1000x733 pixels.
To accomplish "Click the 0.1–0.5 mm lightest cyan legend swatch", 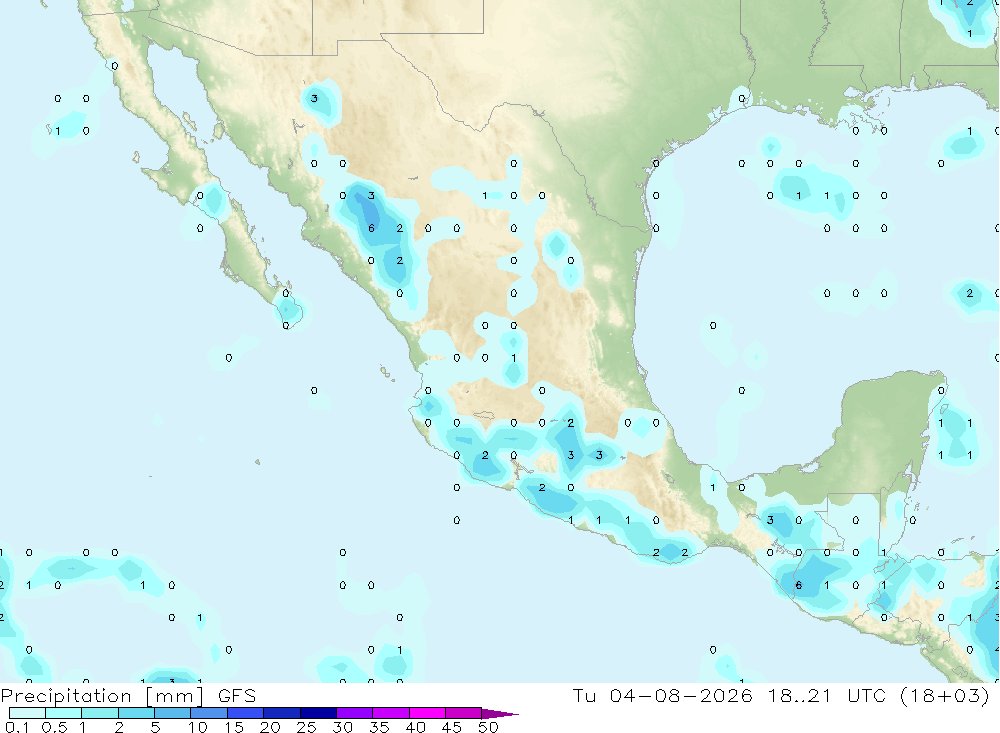I will point(27,713).
